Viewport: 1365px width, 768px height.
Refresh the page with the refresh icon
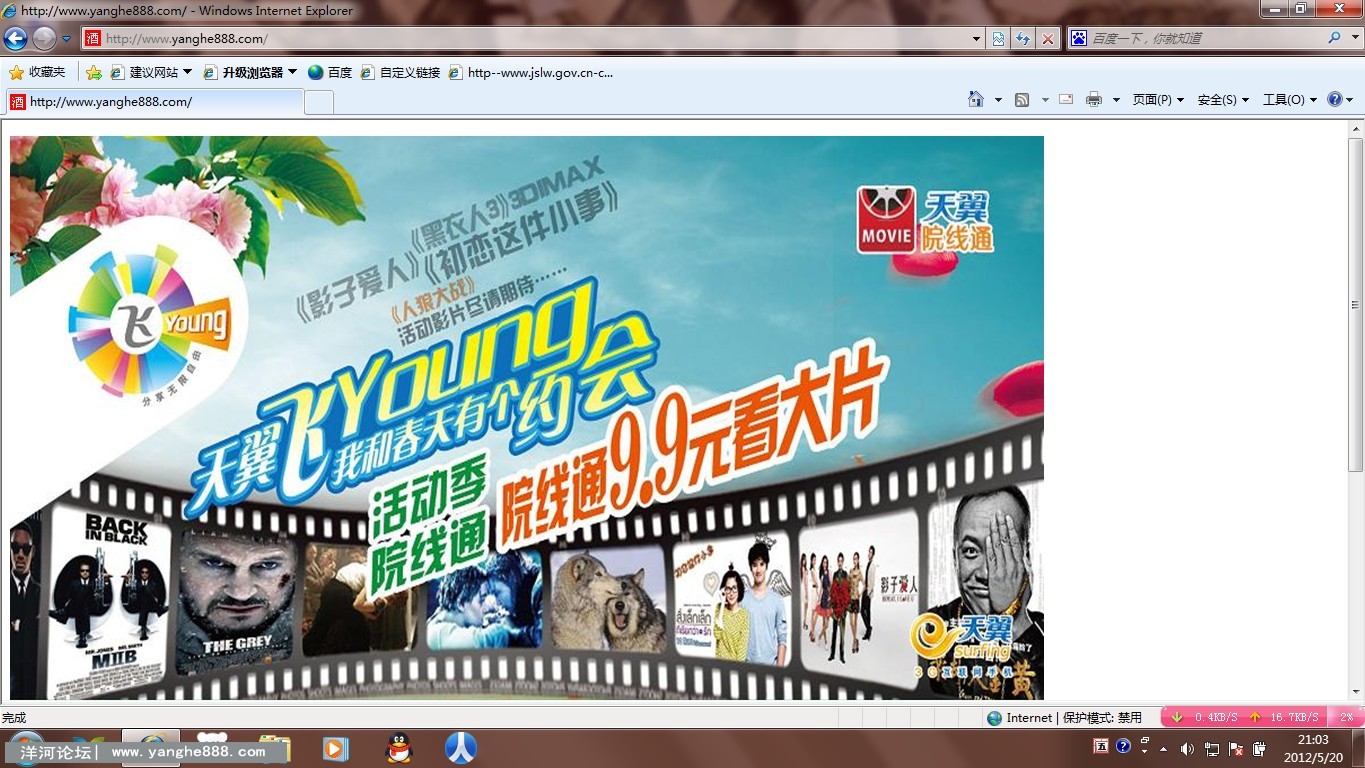click(1023, 39)
